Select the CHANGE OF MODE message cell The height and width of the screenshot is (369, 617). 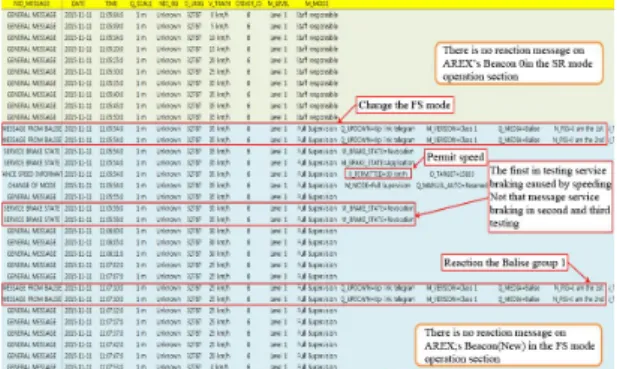31,185
